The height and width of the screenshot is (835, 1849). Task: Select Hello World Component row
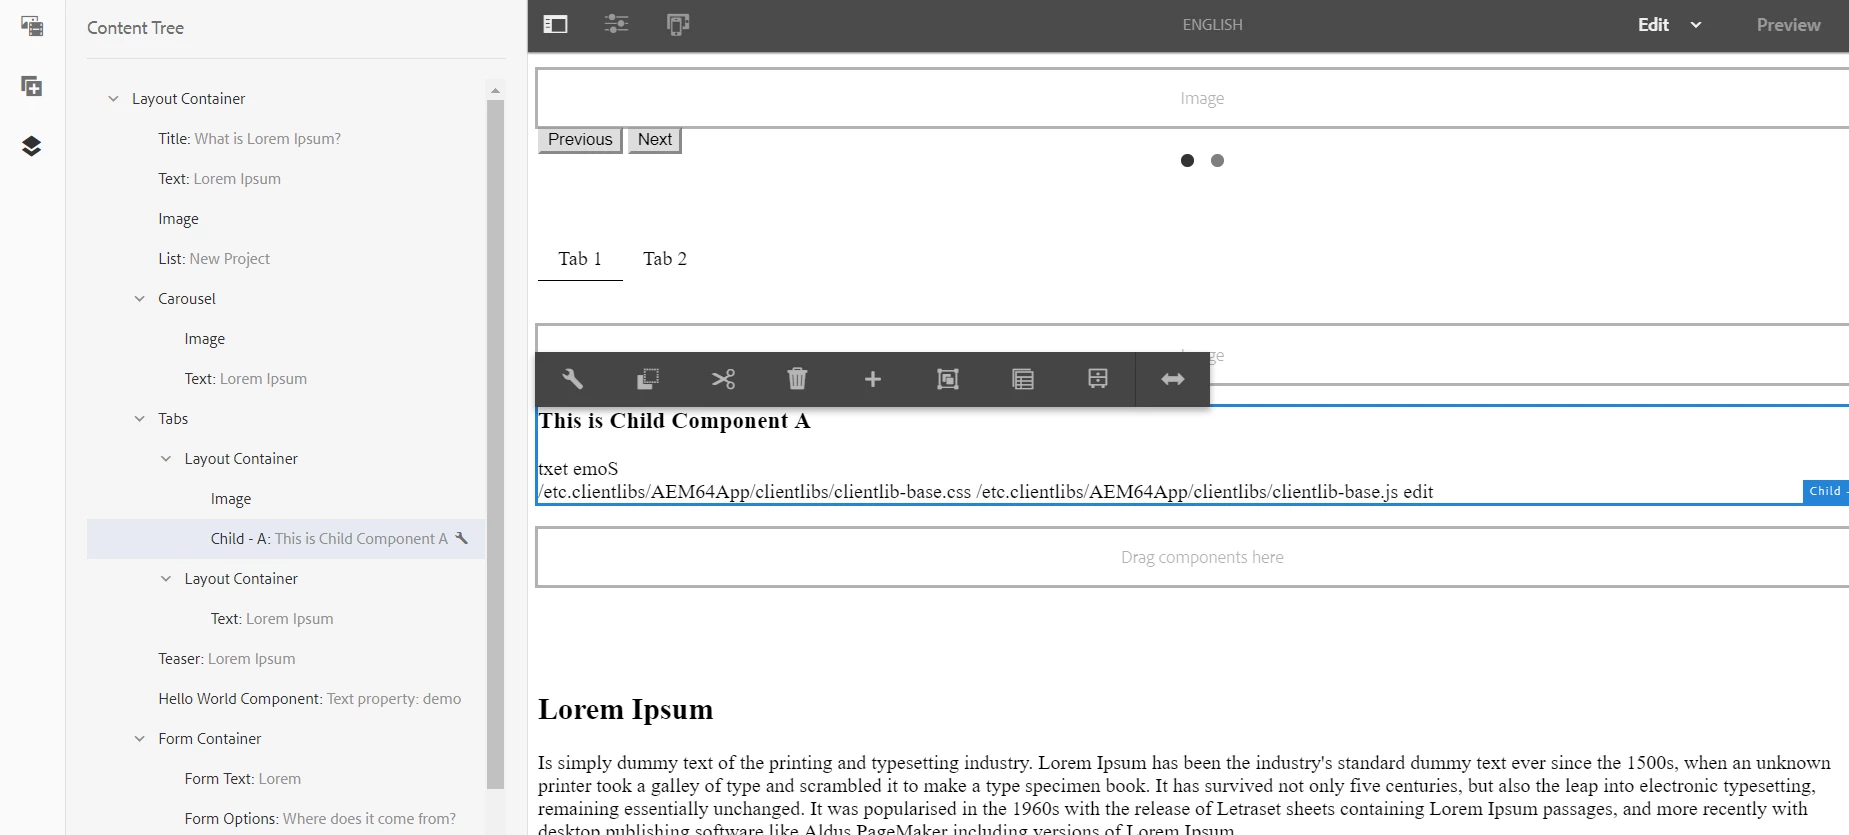(x=286, y=699)
